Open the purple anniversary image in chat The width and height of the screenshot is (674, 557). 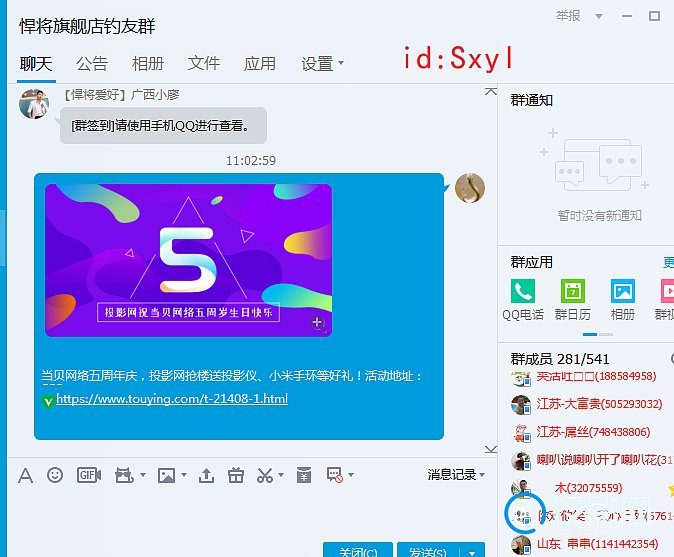pos(188,260)
